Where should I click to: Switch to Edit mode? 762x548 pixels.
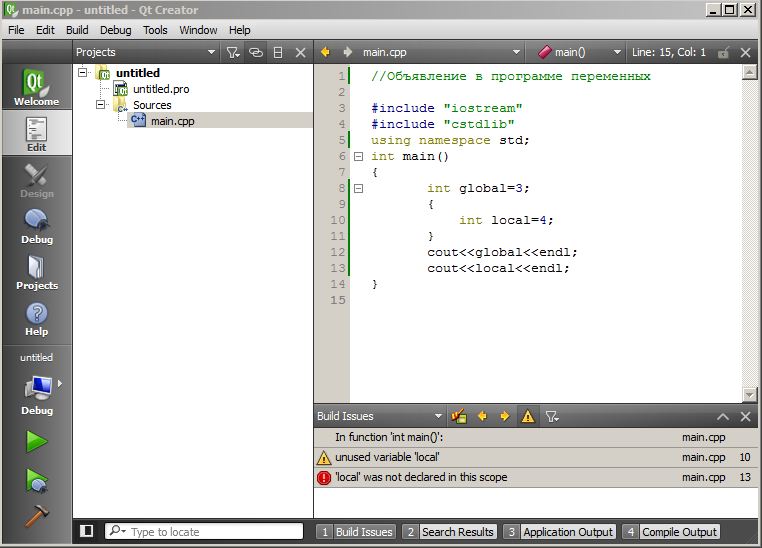36,134
